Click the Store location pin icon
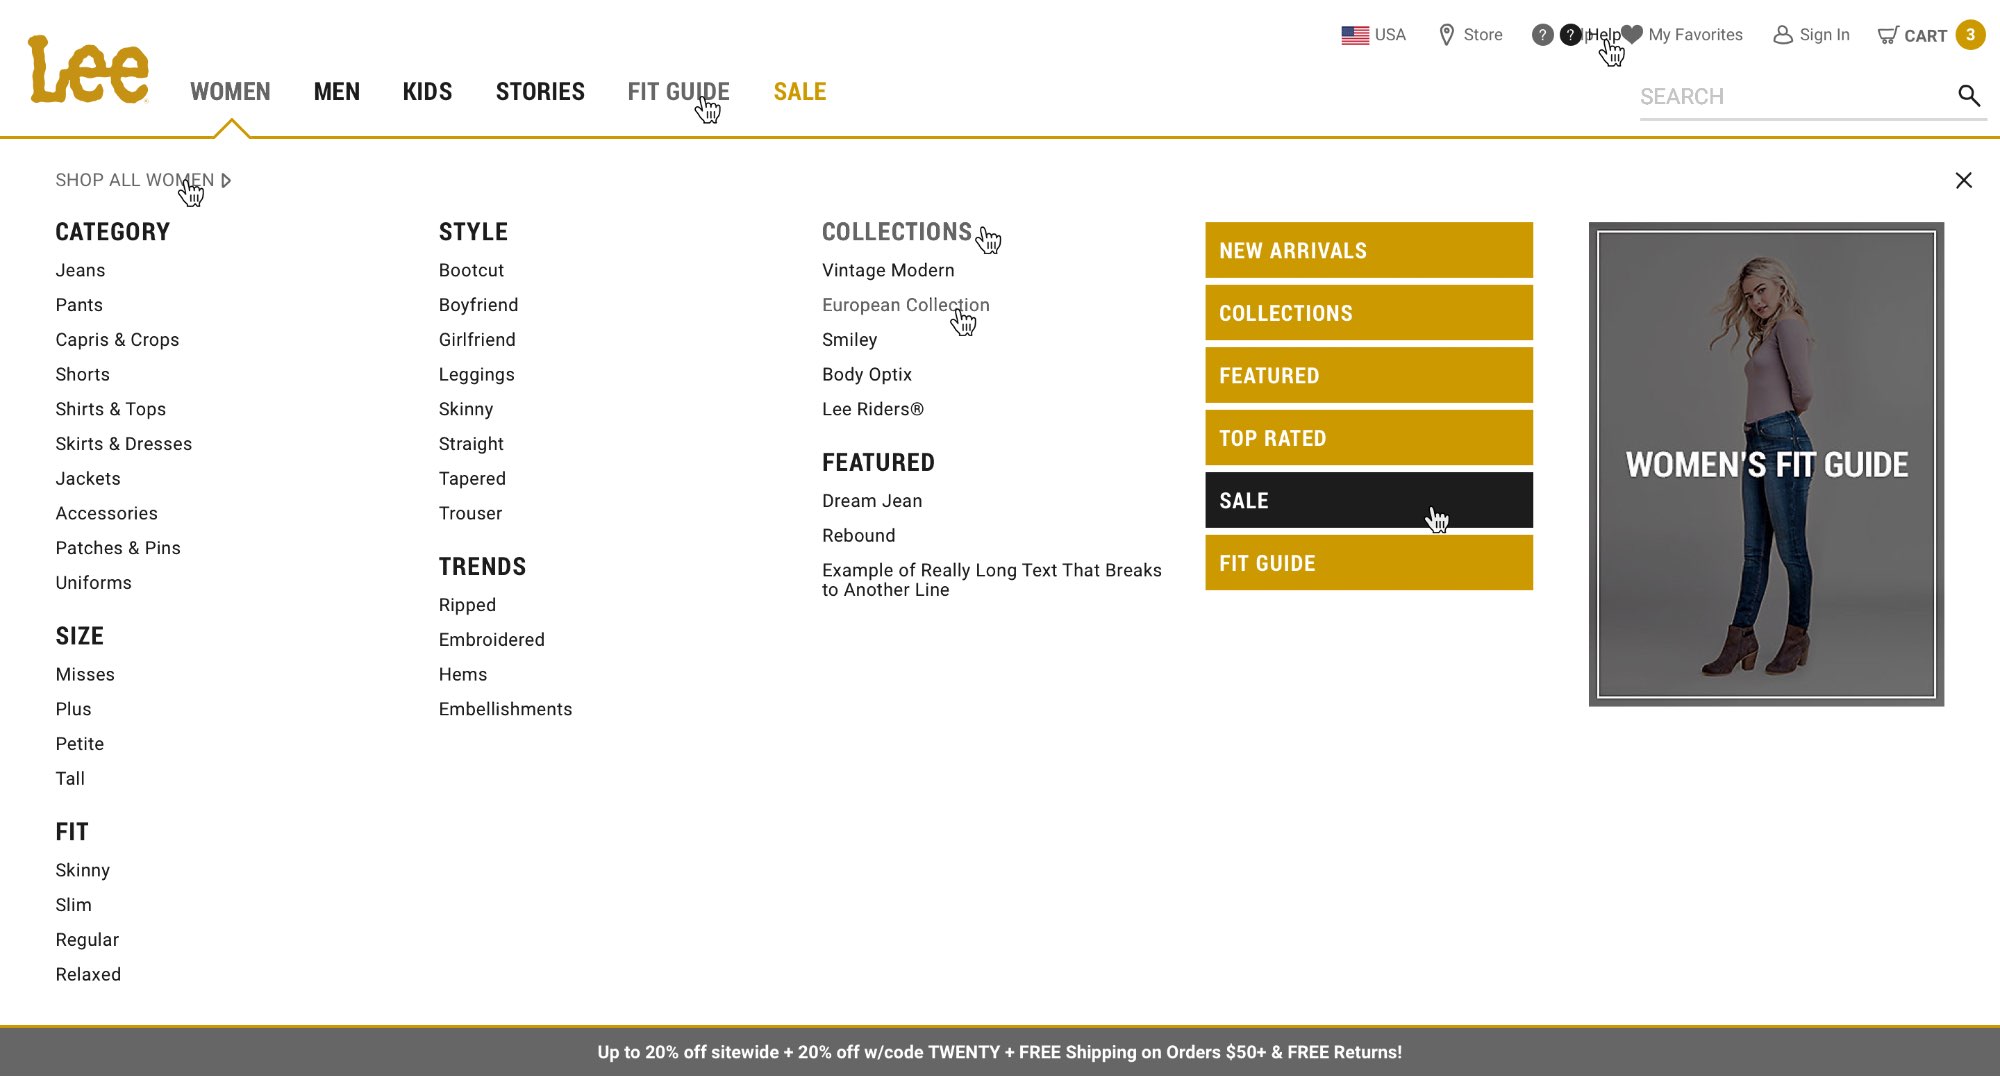Screen dimensions: 2000x1077 (1446, 35)
